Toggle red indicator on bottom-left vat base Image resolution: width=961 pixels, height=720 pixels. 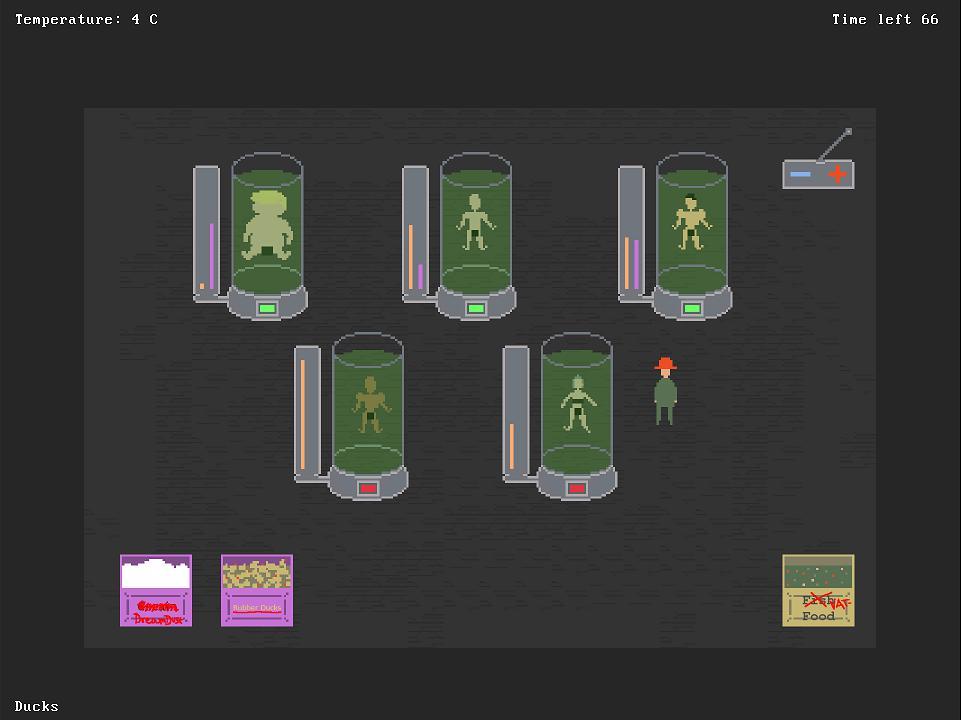[x=368, y=489]
